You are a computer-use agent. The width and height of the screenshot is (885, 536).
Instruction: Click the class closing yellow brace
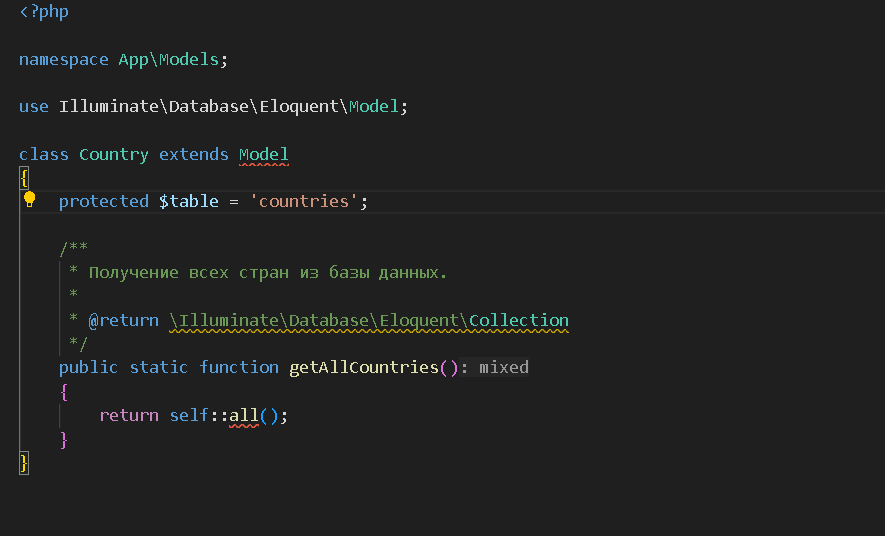click(x=24, y=463)
